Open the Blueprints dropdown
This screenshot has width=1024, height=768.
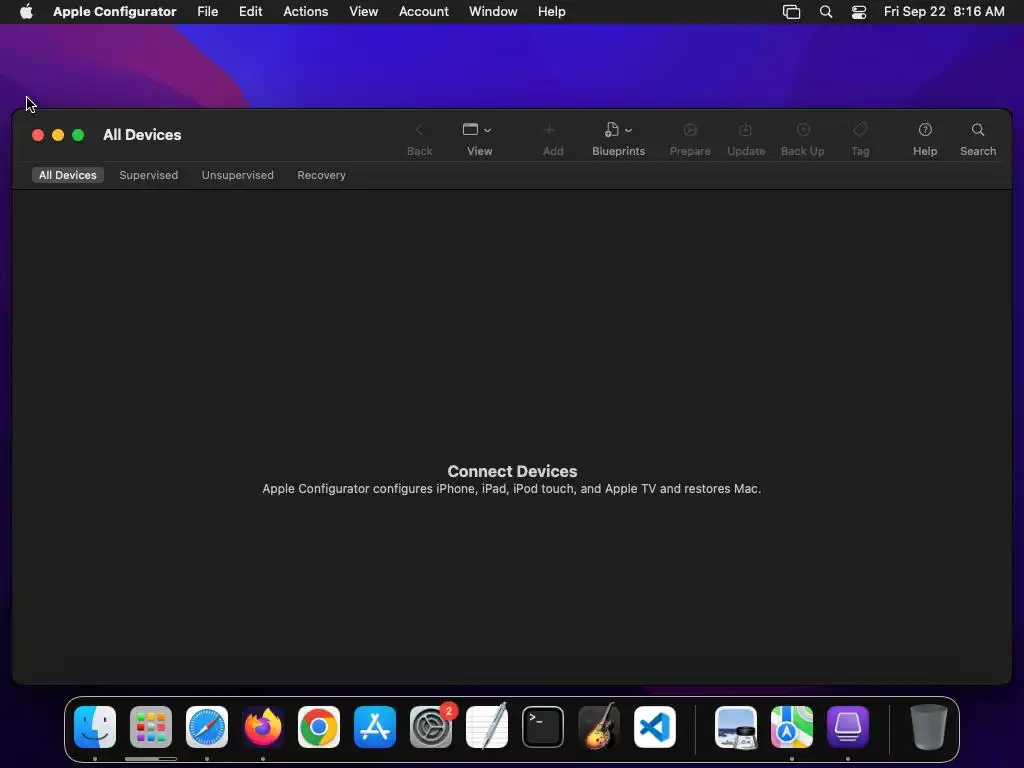(x=618, y=130)
